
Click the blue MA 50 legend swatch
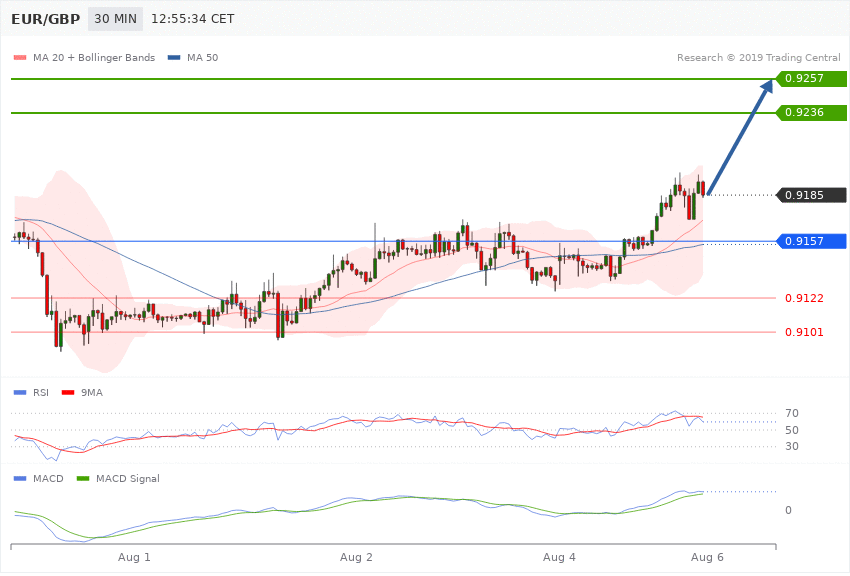click(x=174, y=57)
